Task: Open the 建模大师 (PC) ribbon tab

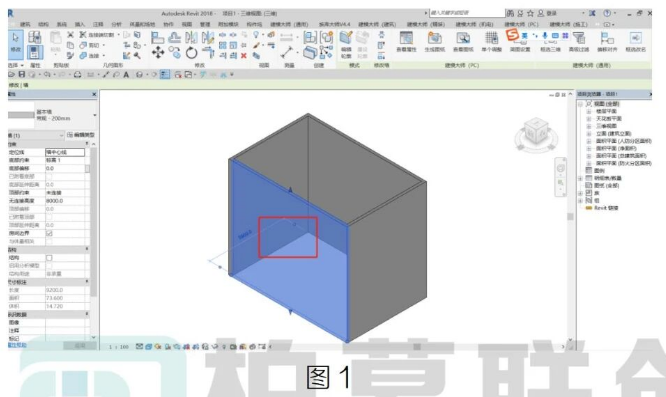Action: tap(521, 25)
